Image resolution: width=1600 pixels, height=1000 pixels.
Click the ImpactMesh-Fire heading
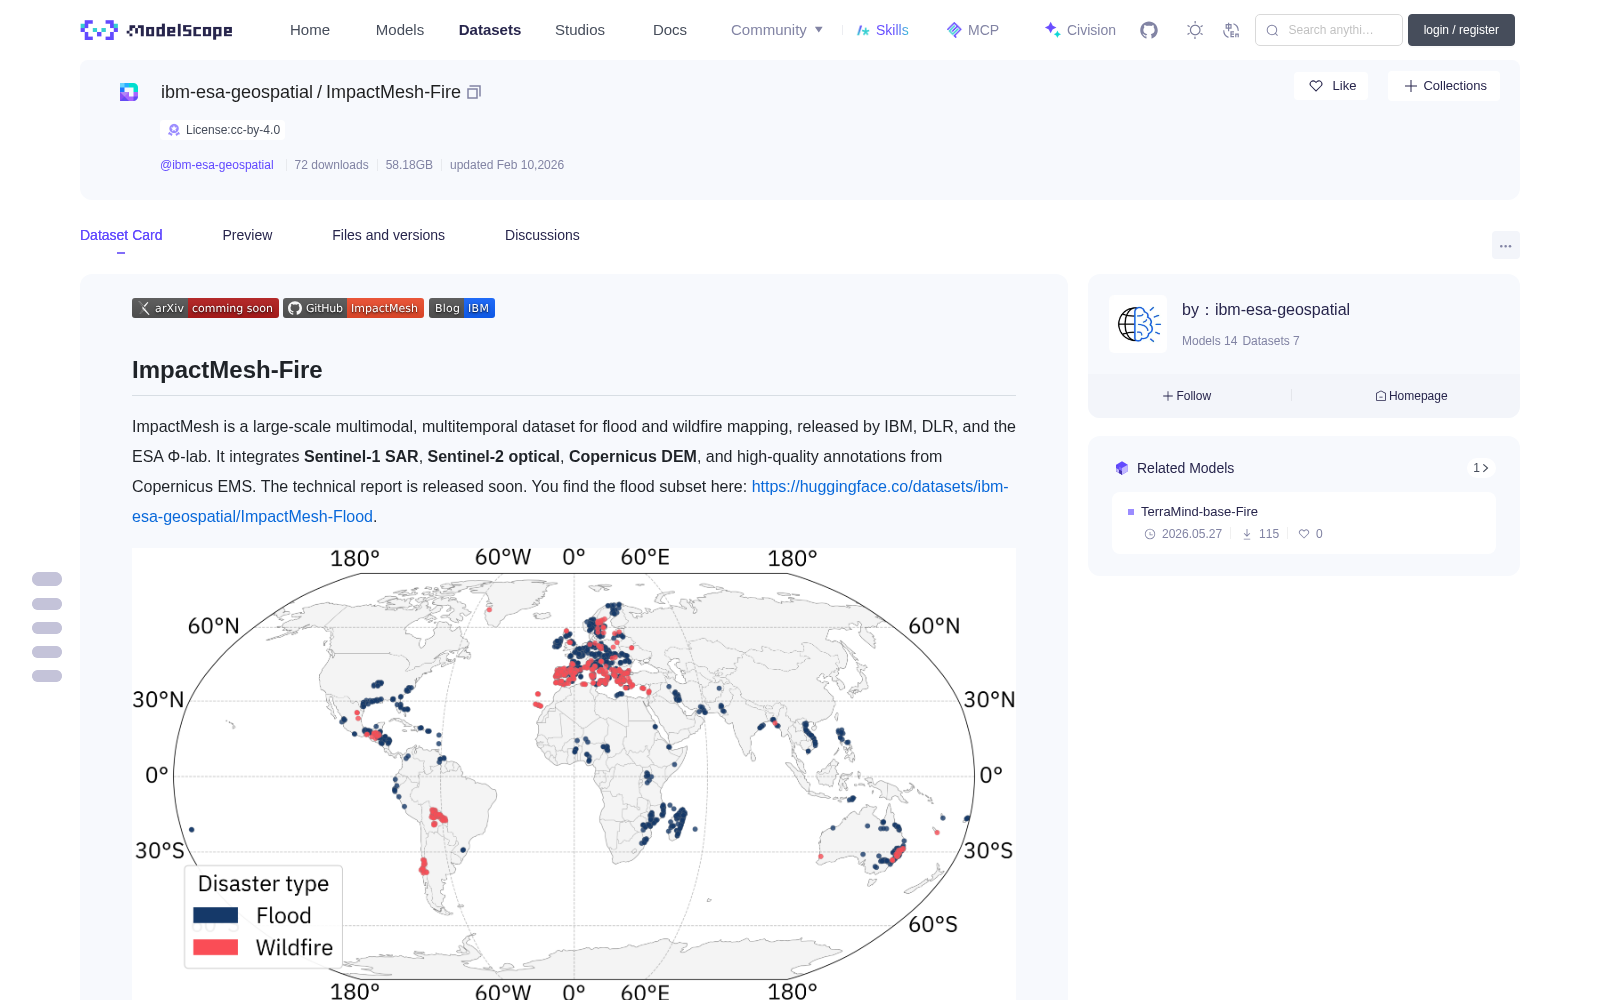coord(227,370)
